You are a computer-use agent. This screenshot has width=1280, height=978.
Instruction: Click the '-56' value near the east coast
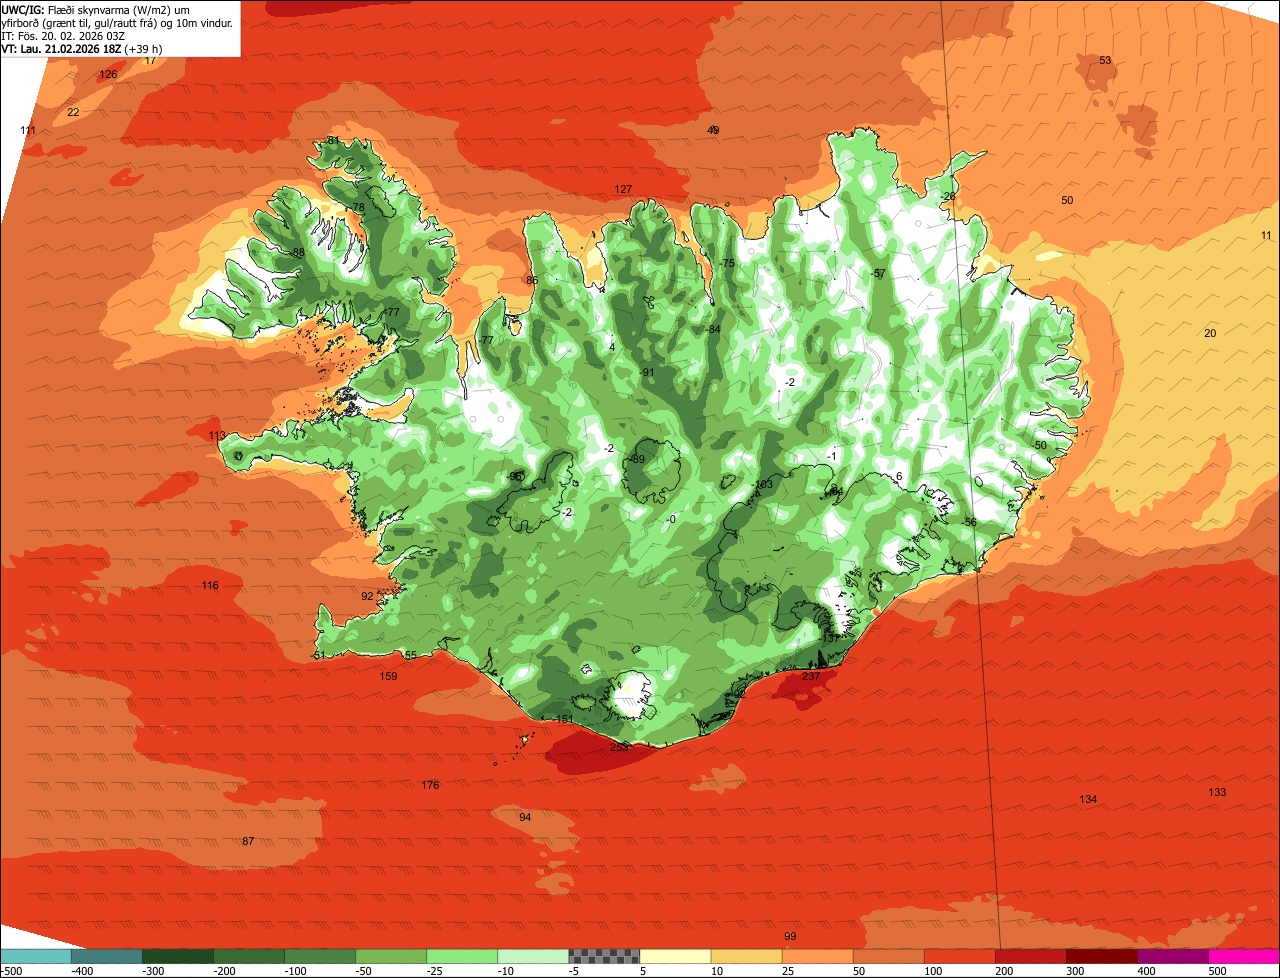pyautogui.click(x=968, y=523)
